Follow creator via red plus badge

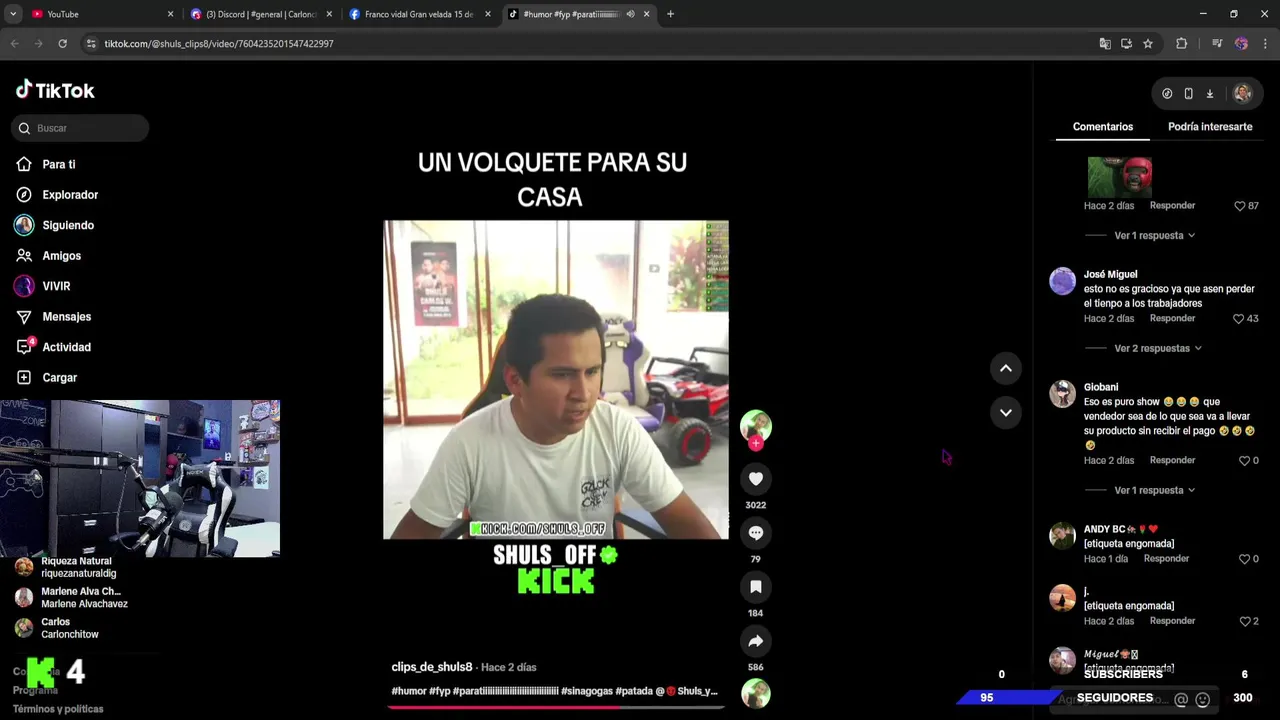756,443
